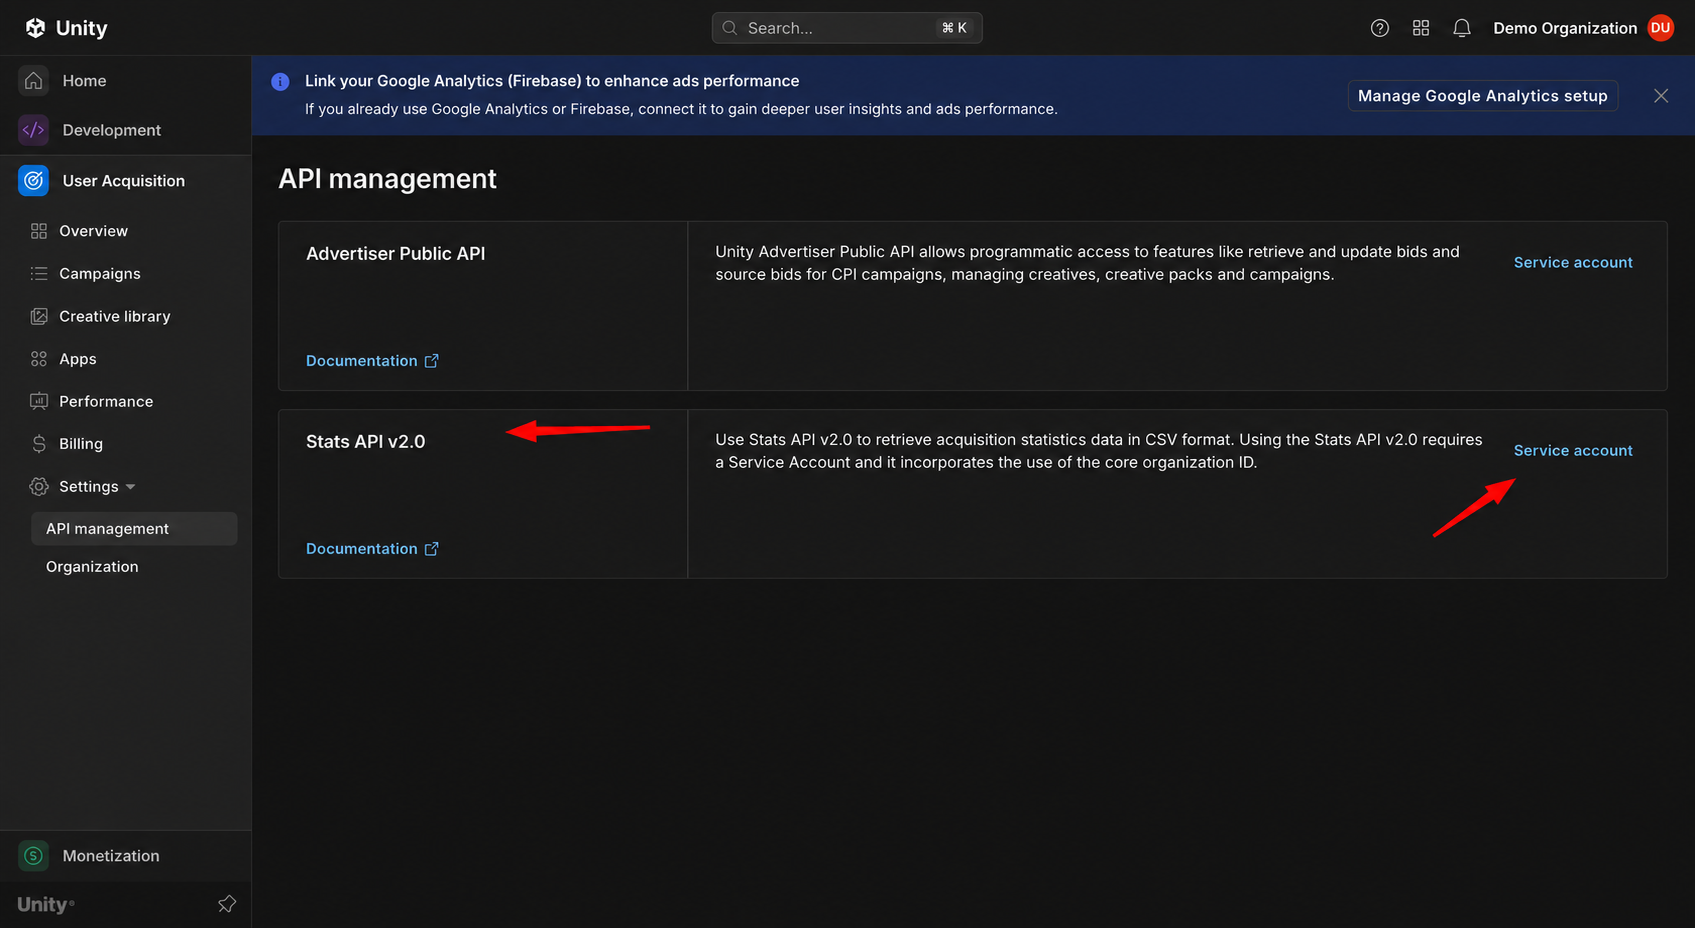Viewport: 1695px width, 928px height.
Task: Click the Stats API v2.0 title
Action: point(366,442)
